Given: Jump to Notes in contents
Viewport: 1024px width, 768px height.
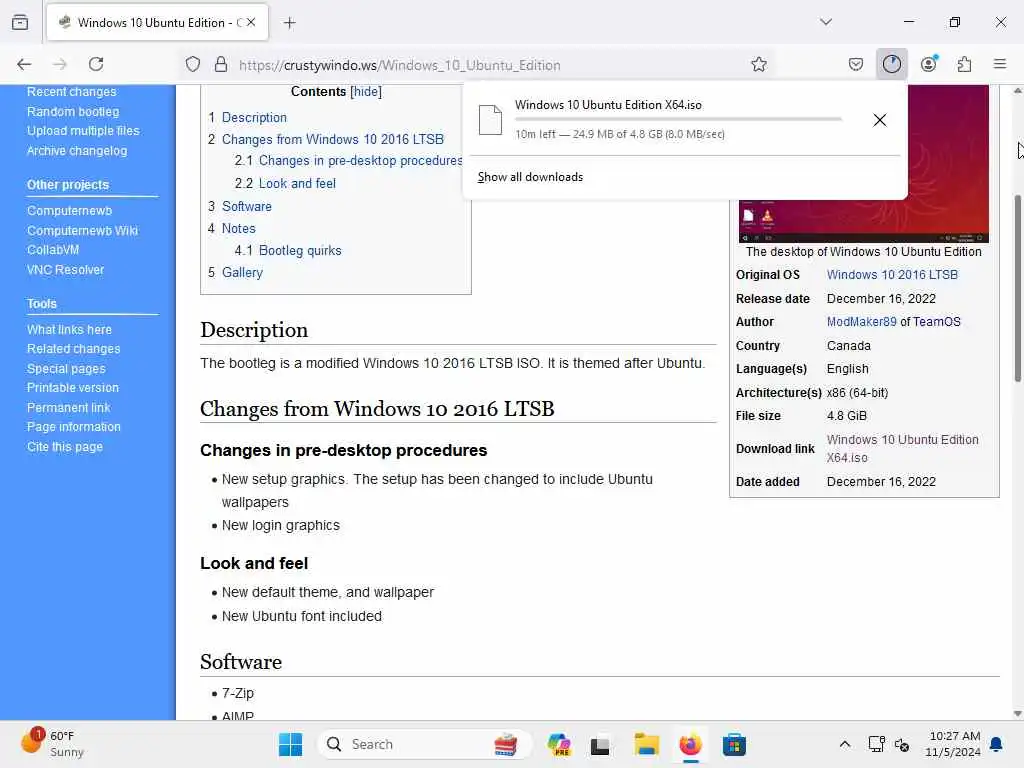Looking at the screenshot, I should pos(238,229).
